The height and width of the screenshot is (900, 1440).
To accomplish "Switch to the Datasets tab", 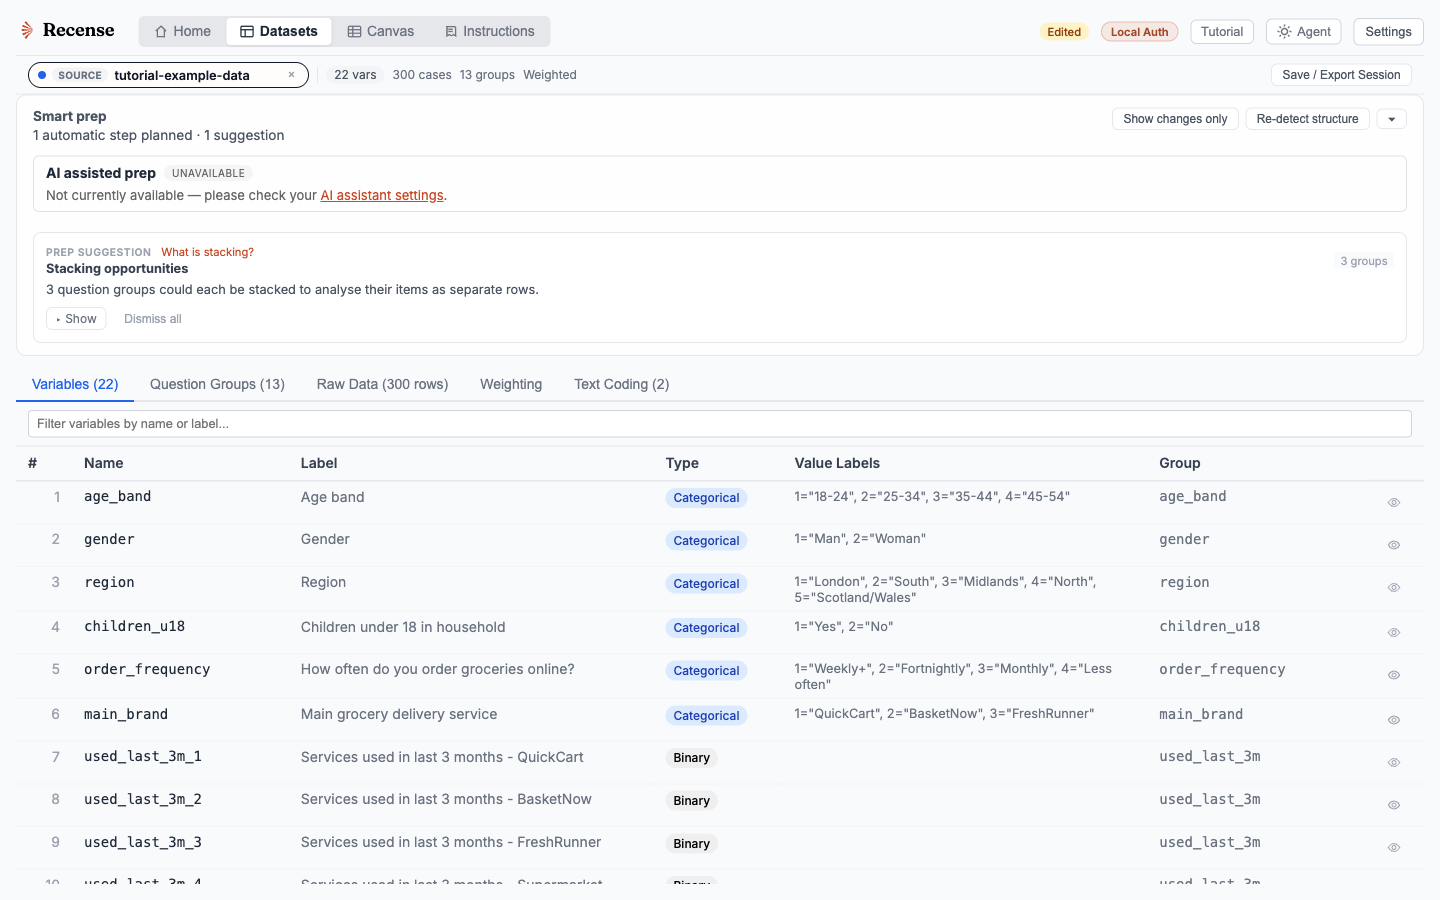I will point(279,31).
